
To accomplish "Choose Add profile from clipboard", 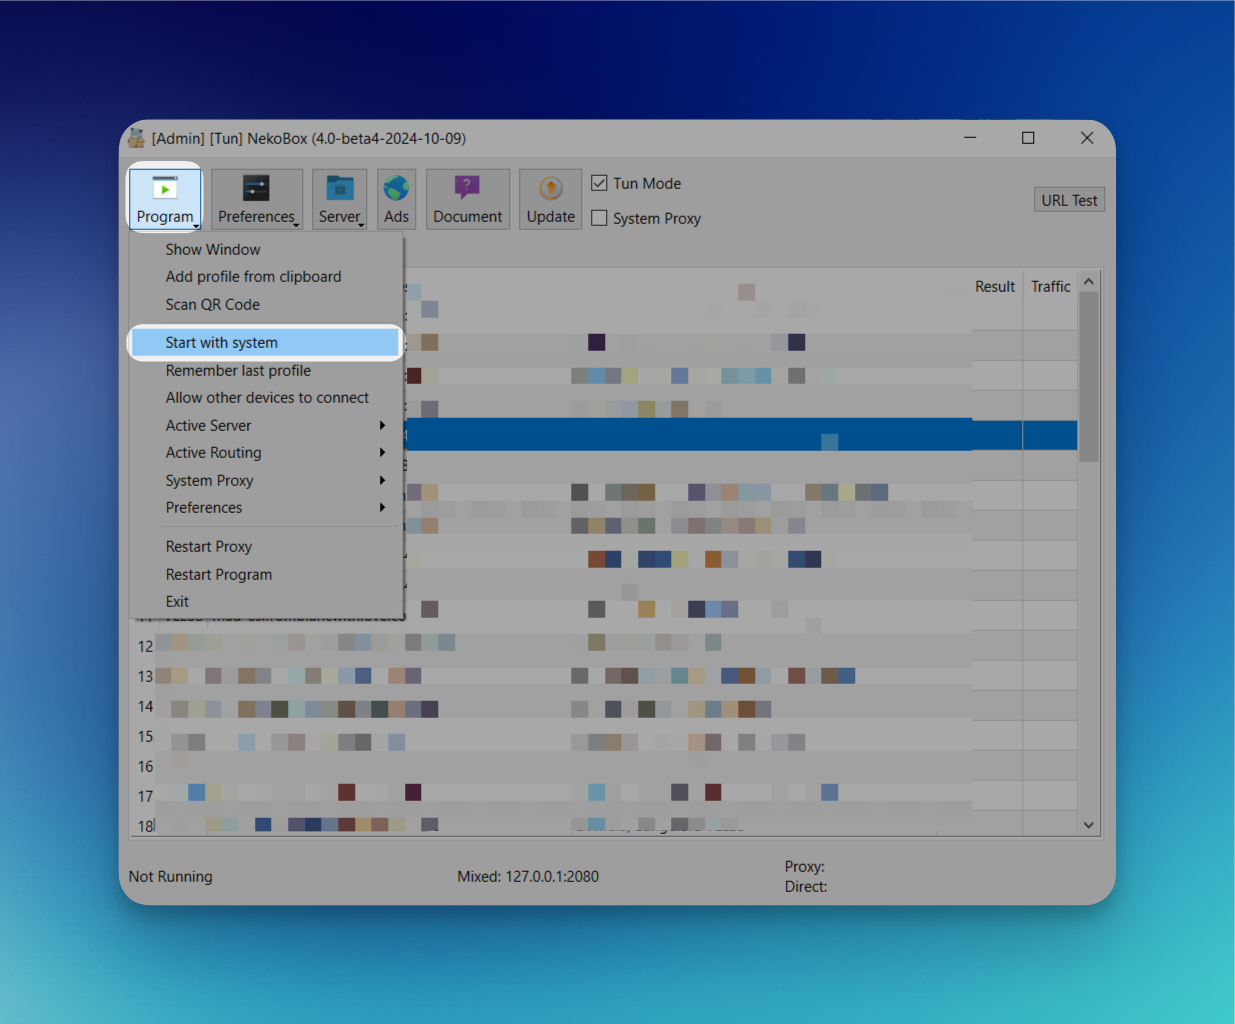I will 266,277.
